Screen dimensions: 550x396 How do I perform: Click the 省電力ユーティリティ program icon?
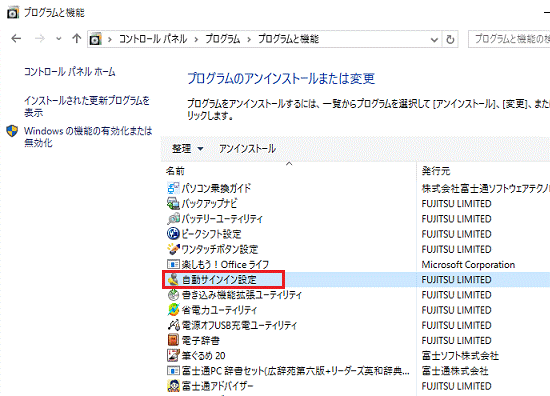coord(173,310)
